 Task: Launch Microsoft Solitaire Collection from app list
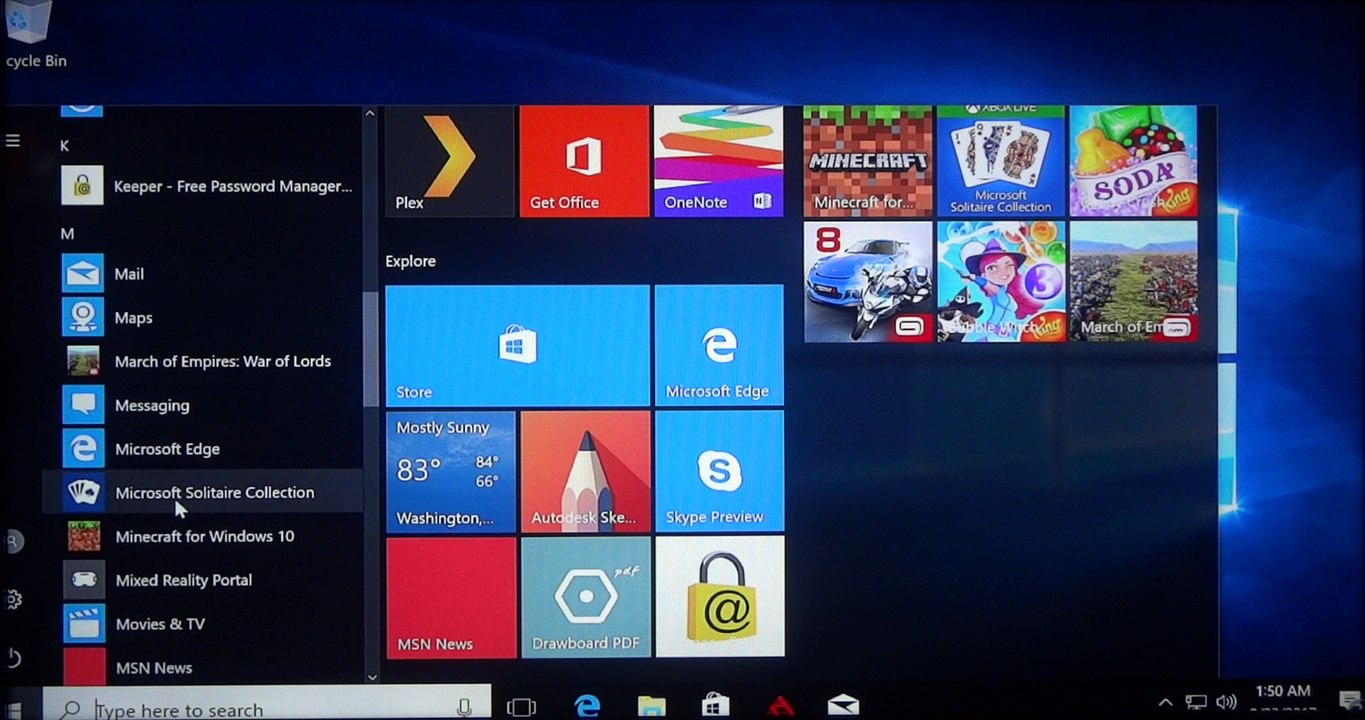pos(203,492)
